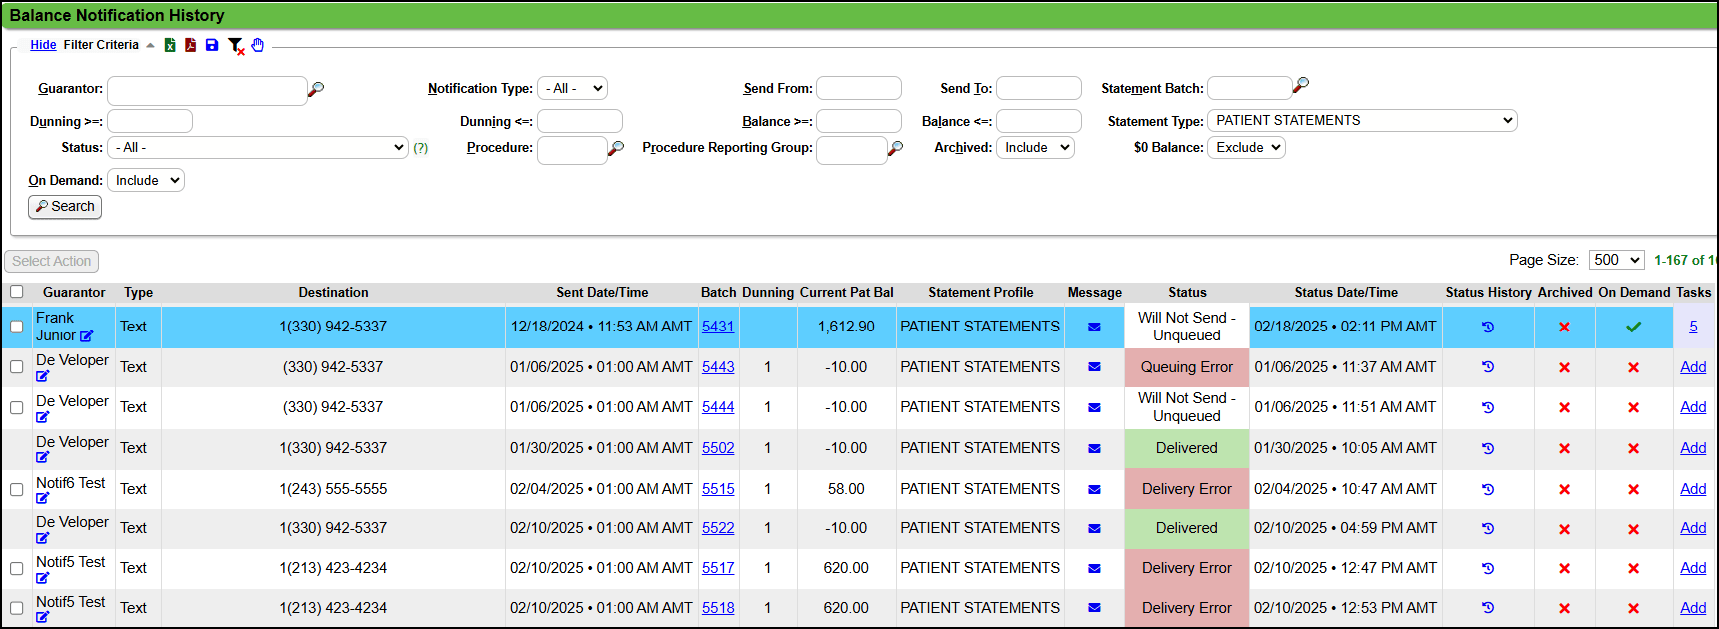Open status history for batch 5517
Viewport: 1719px width, 629px height.
coord(1488,568)
